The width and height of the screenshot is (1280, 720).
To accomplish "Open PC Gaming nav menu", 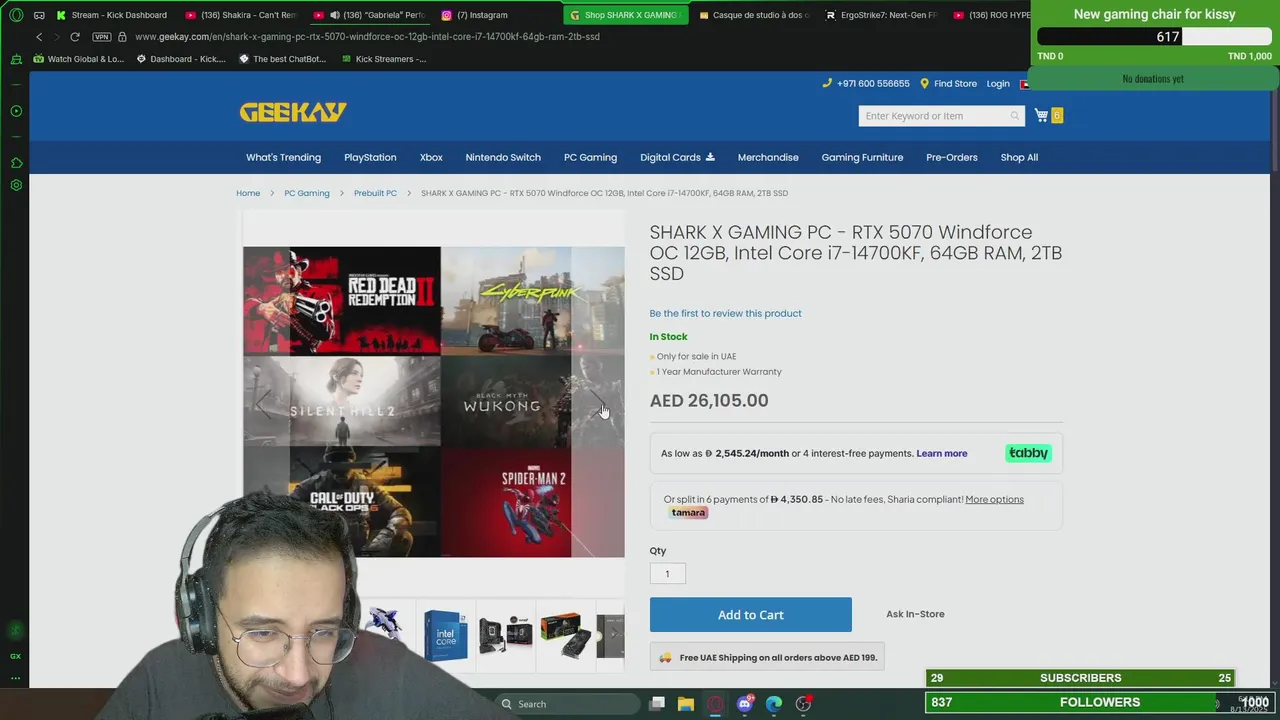I will click(x=590, y=157).
